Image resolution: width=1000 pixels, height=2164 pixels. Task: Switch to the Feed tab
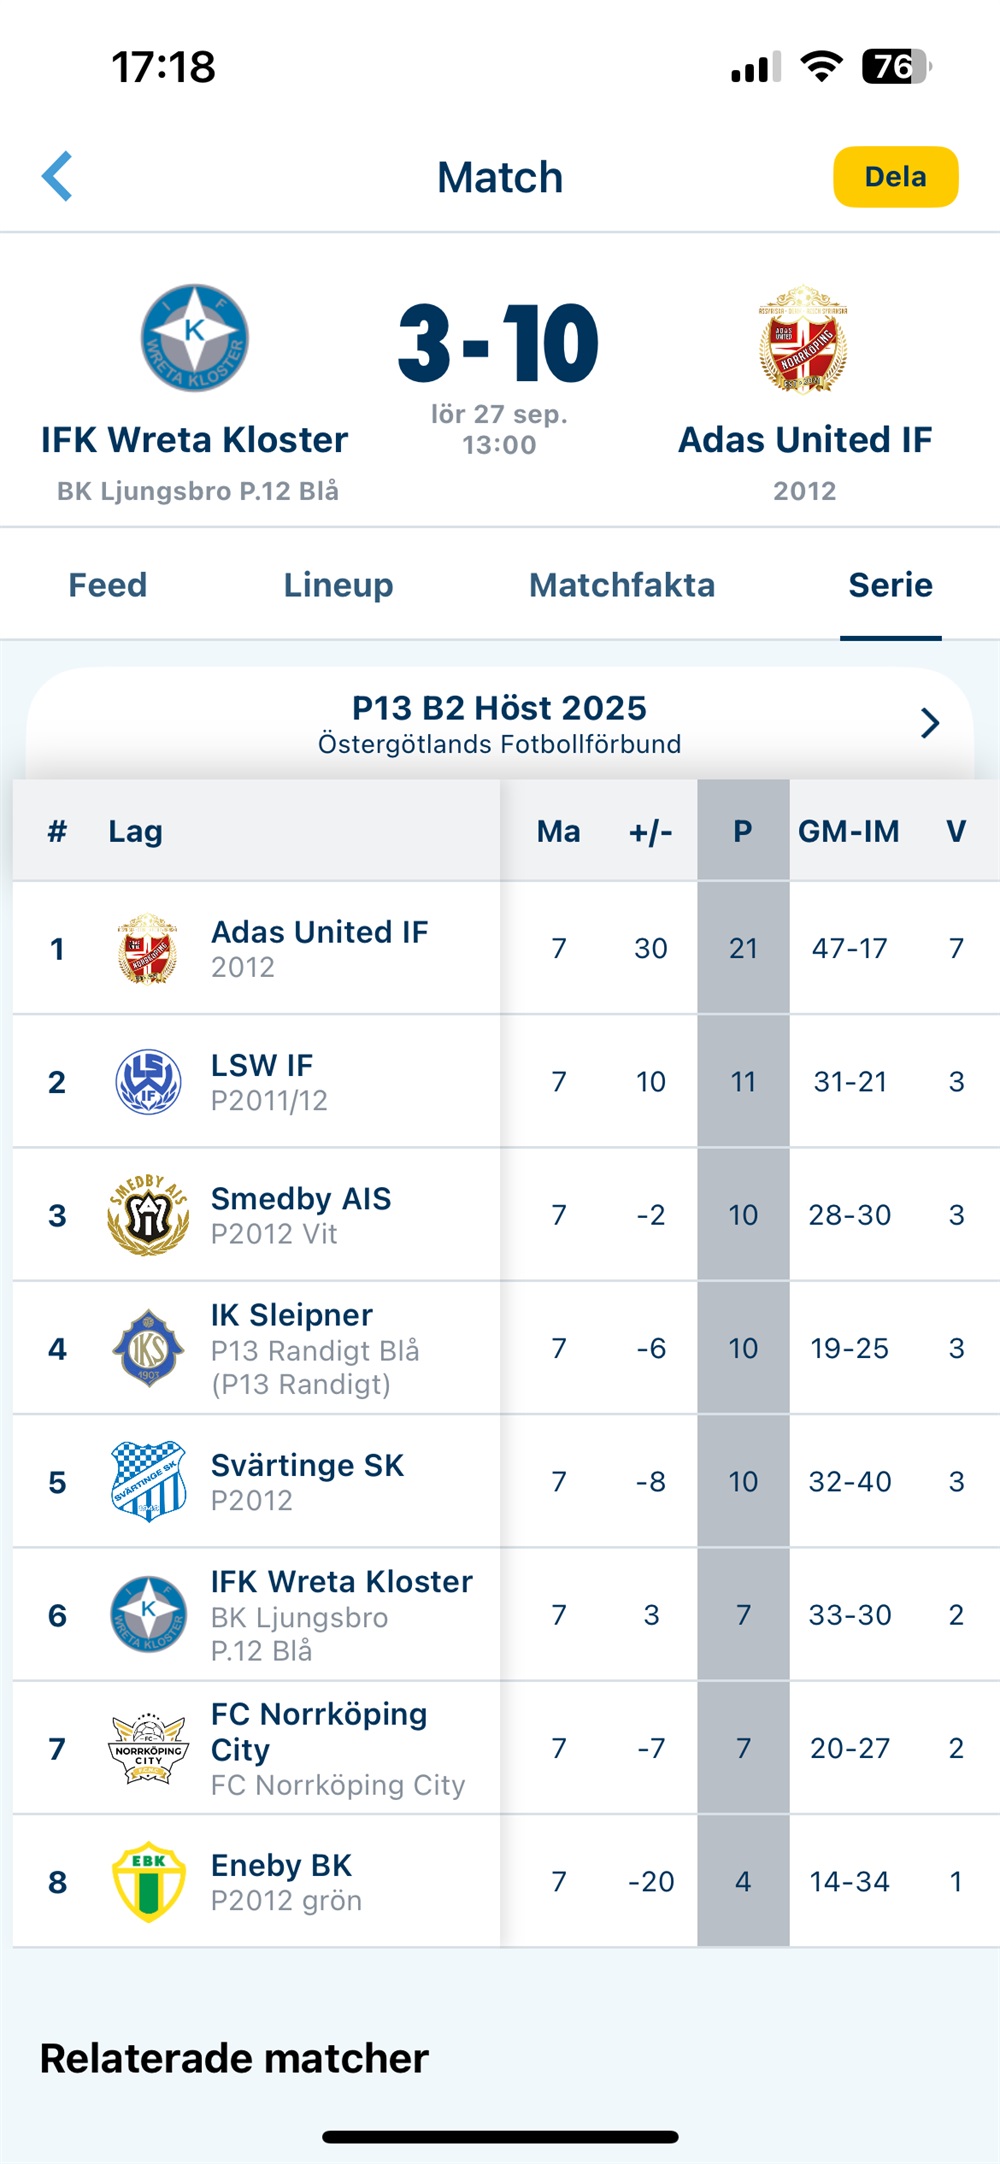[108, 585]
